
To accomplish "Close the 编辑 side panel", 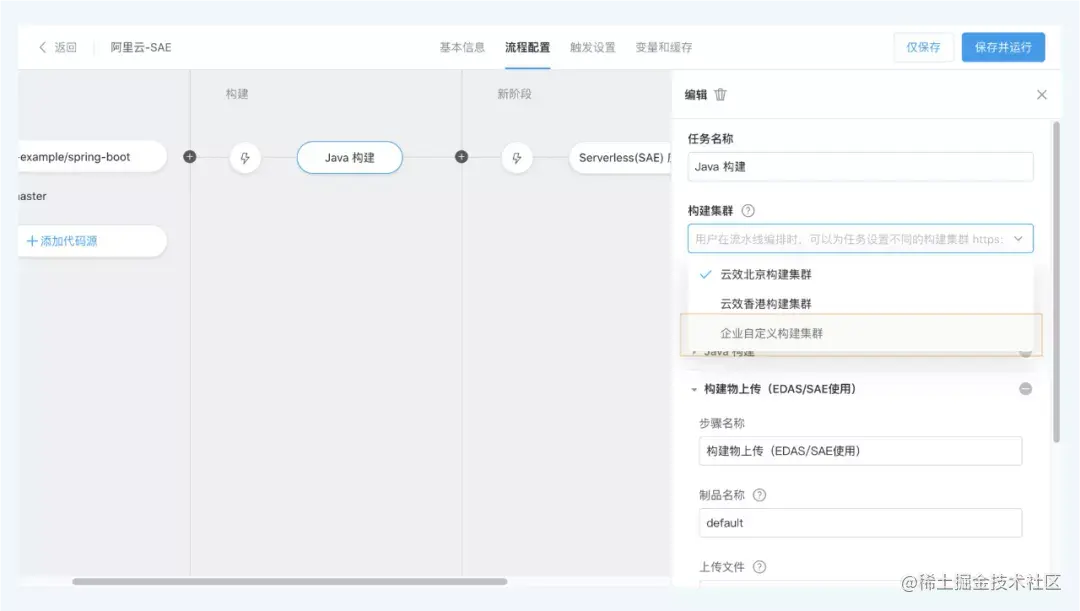I will [1041, 94].
